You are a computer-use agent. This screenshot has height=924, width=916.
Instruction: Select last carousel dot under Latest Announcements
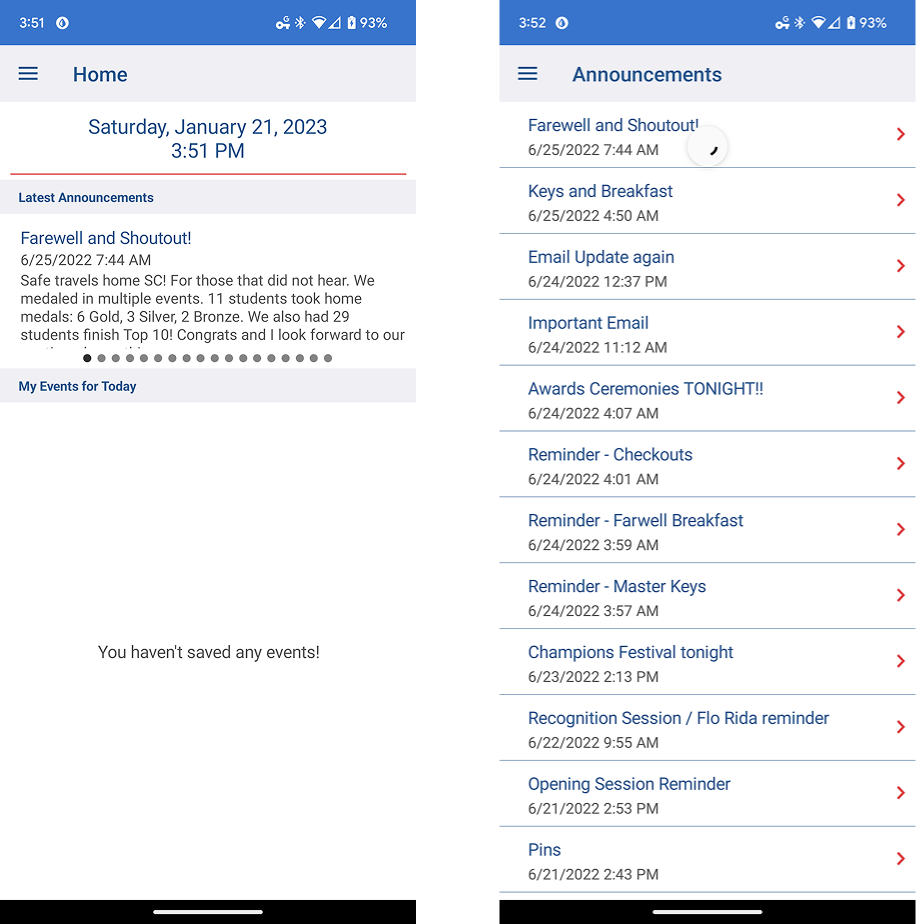click(328, 358)
